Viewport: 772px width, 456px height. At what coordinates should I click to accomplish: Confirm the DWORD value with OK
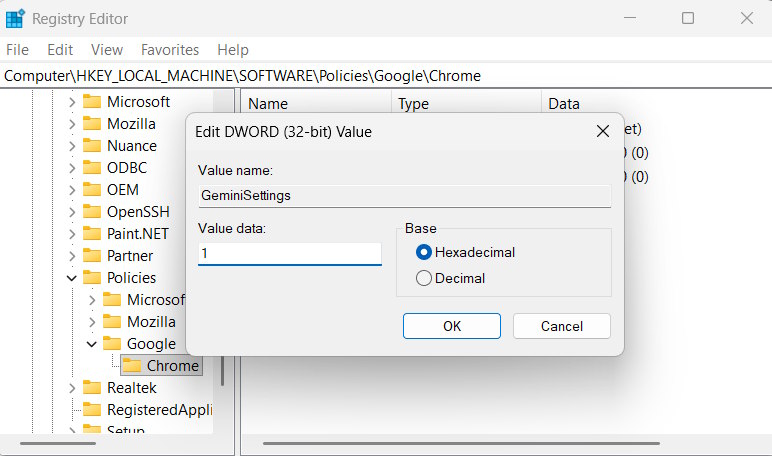click(451, 326)
